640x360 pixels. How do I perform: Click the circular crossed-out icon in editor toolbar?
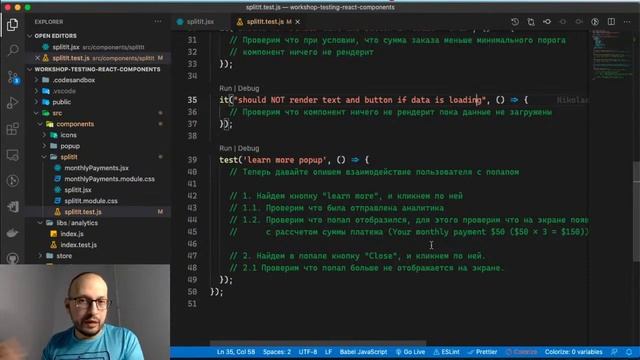(x=595, y=22)
